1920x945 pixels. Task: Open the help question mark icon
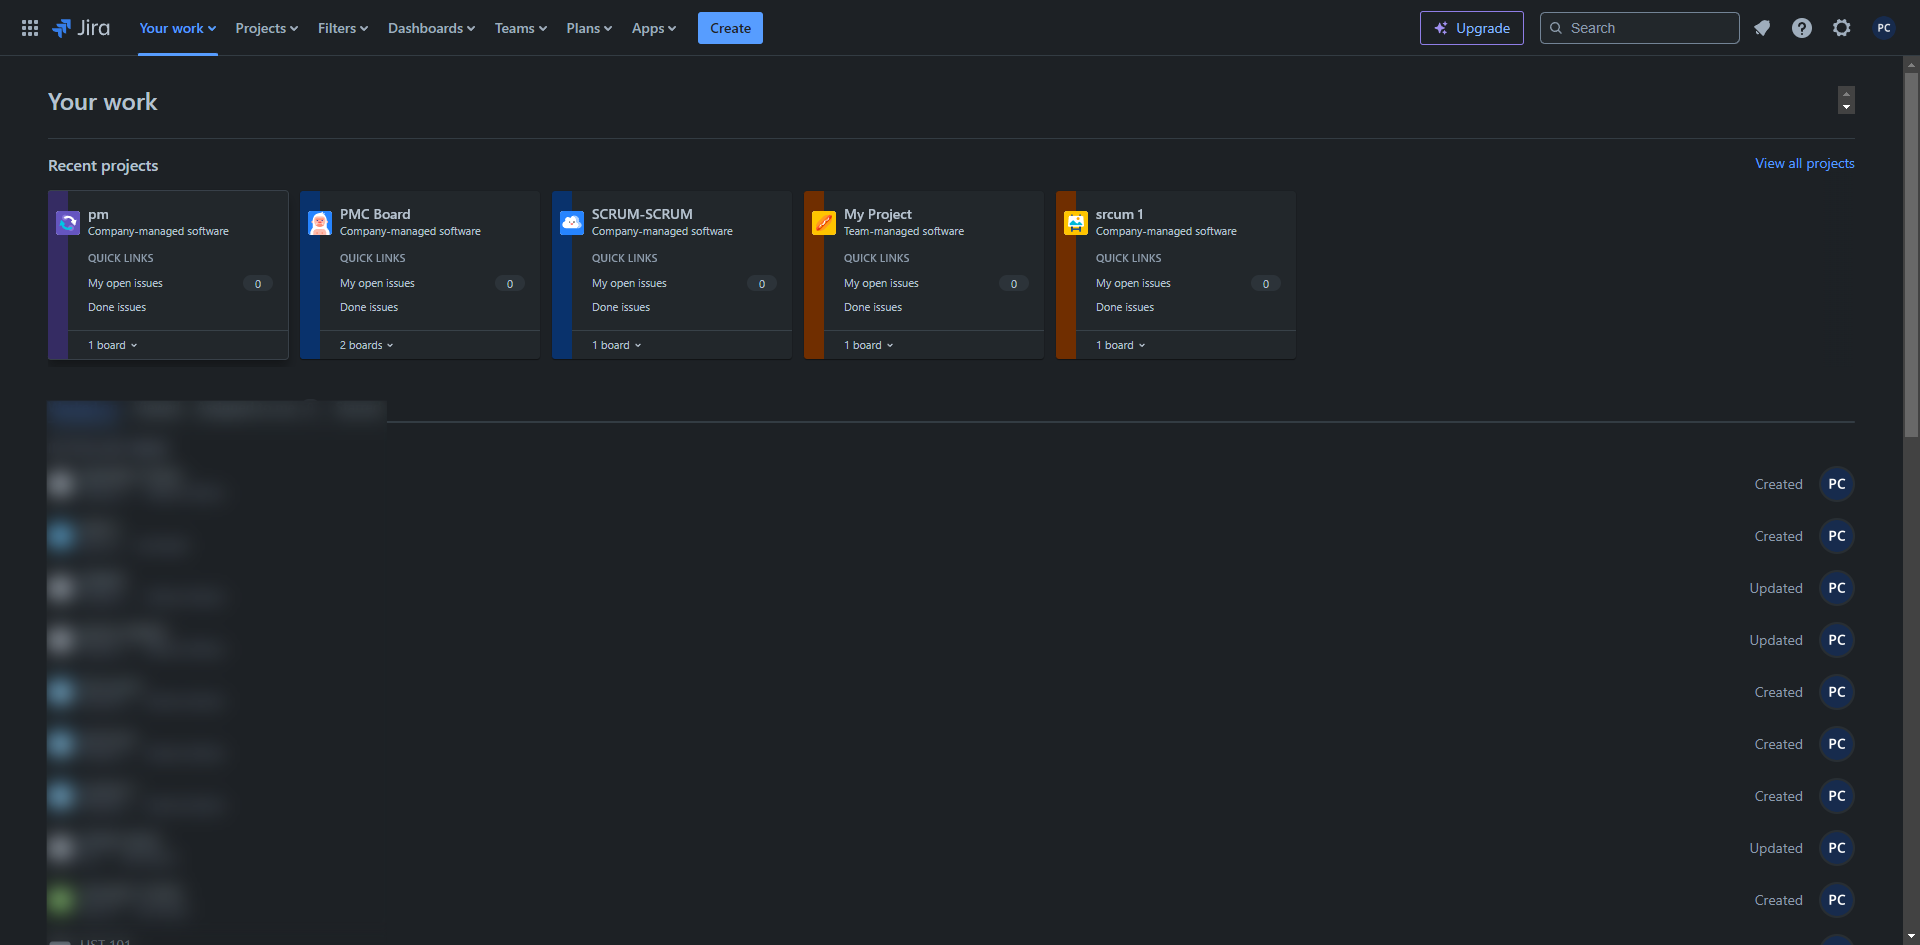[1802, 28]
